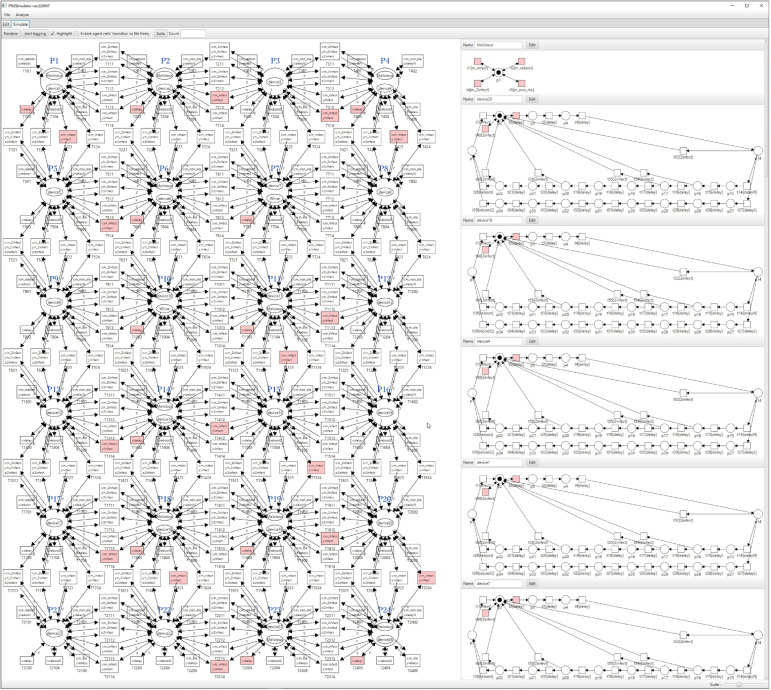Fire highlighted transition T423 below P4
This screenshot has height=690, width=771.
399,137
